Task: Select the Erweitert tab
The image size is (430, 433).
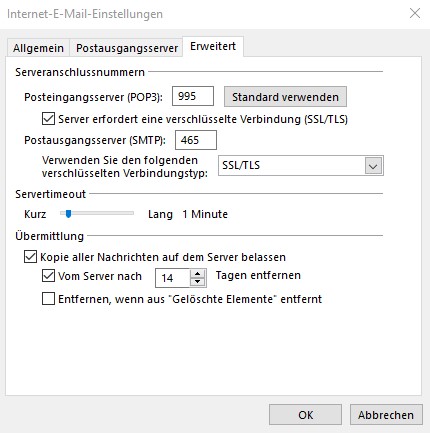Action: [213, 46]
